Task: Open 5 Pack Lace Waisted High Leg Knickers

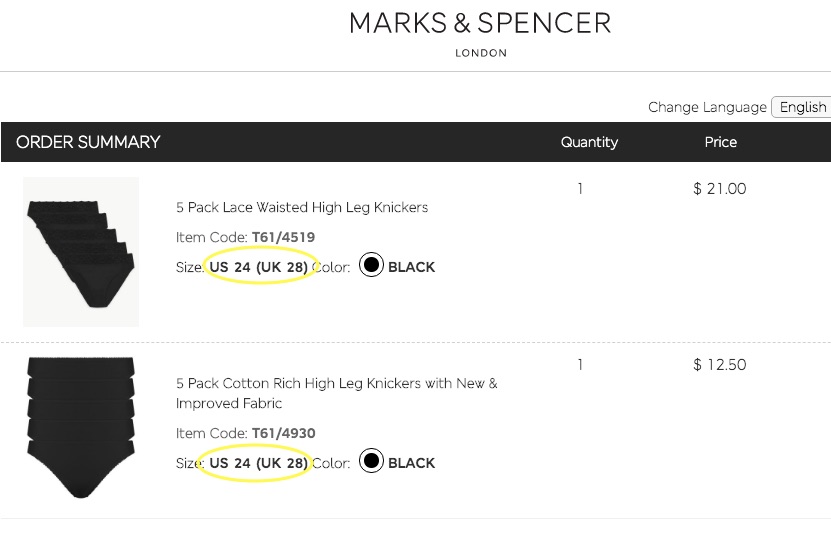Action: click(302, 207)
